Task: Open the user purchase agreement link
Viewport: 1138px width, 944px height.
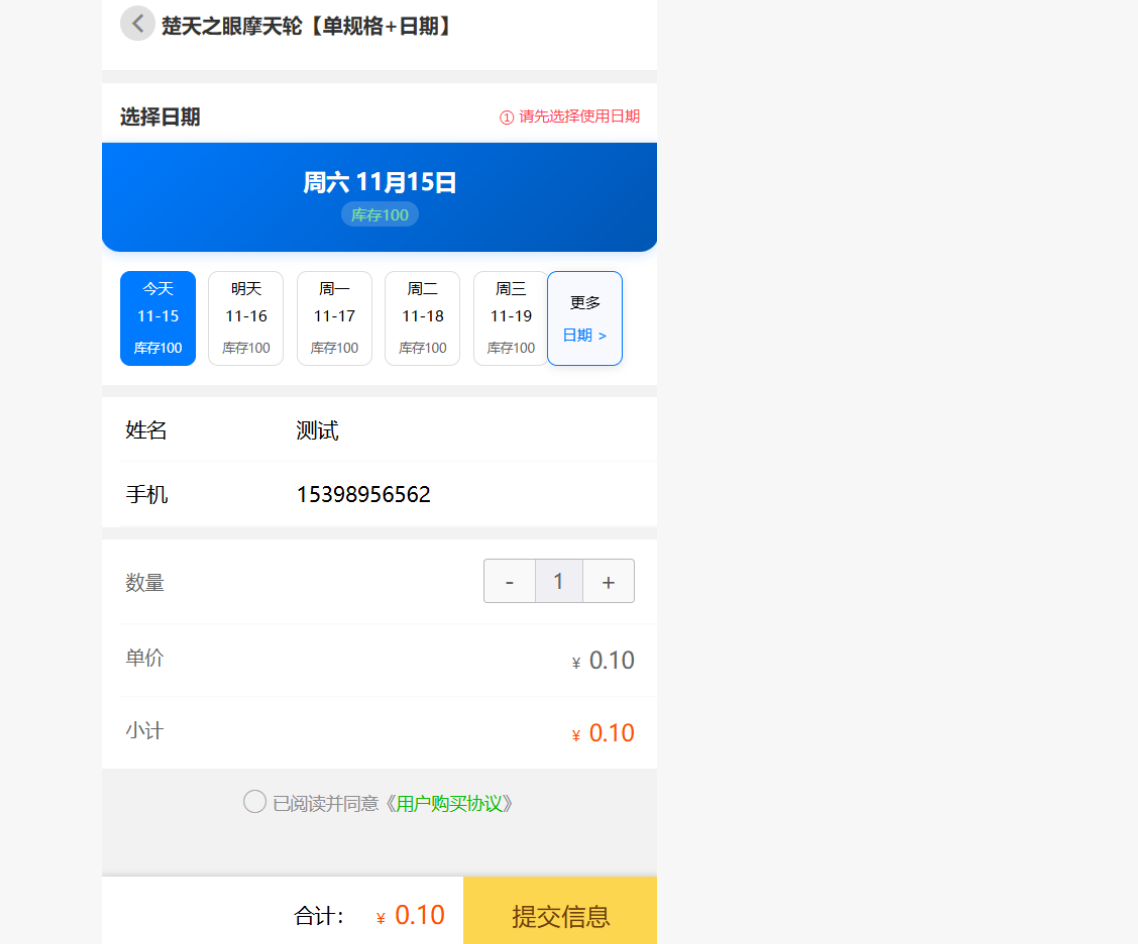Action: (x=449, y=804)
